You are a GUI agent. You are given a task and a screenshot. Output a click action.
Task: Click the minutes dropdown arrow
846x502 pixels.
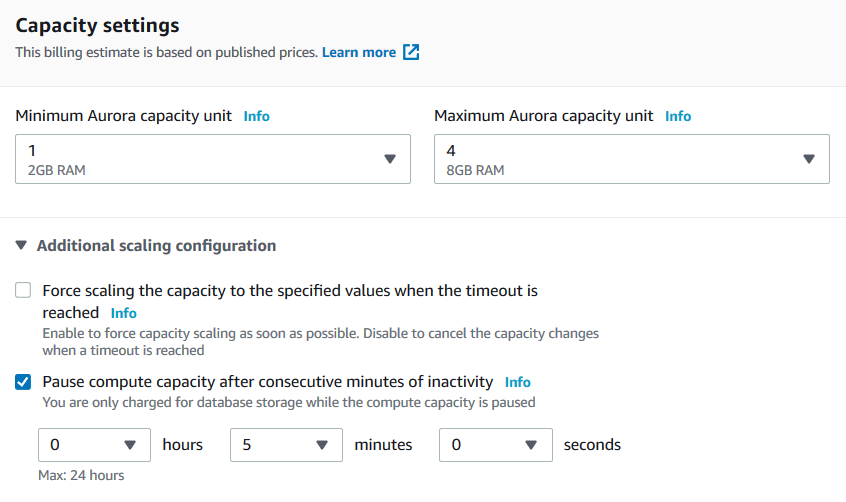coord(322,445)
